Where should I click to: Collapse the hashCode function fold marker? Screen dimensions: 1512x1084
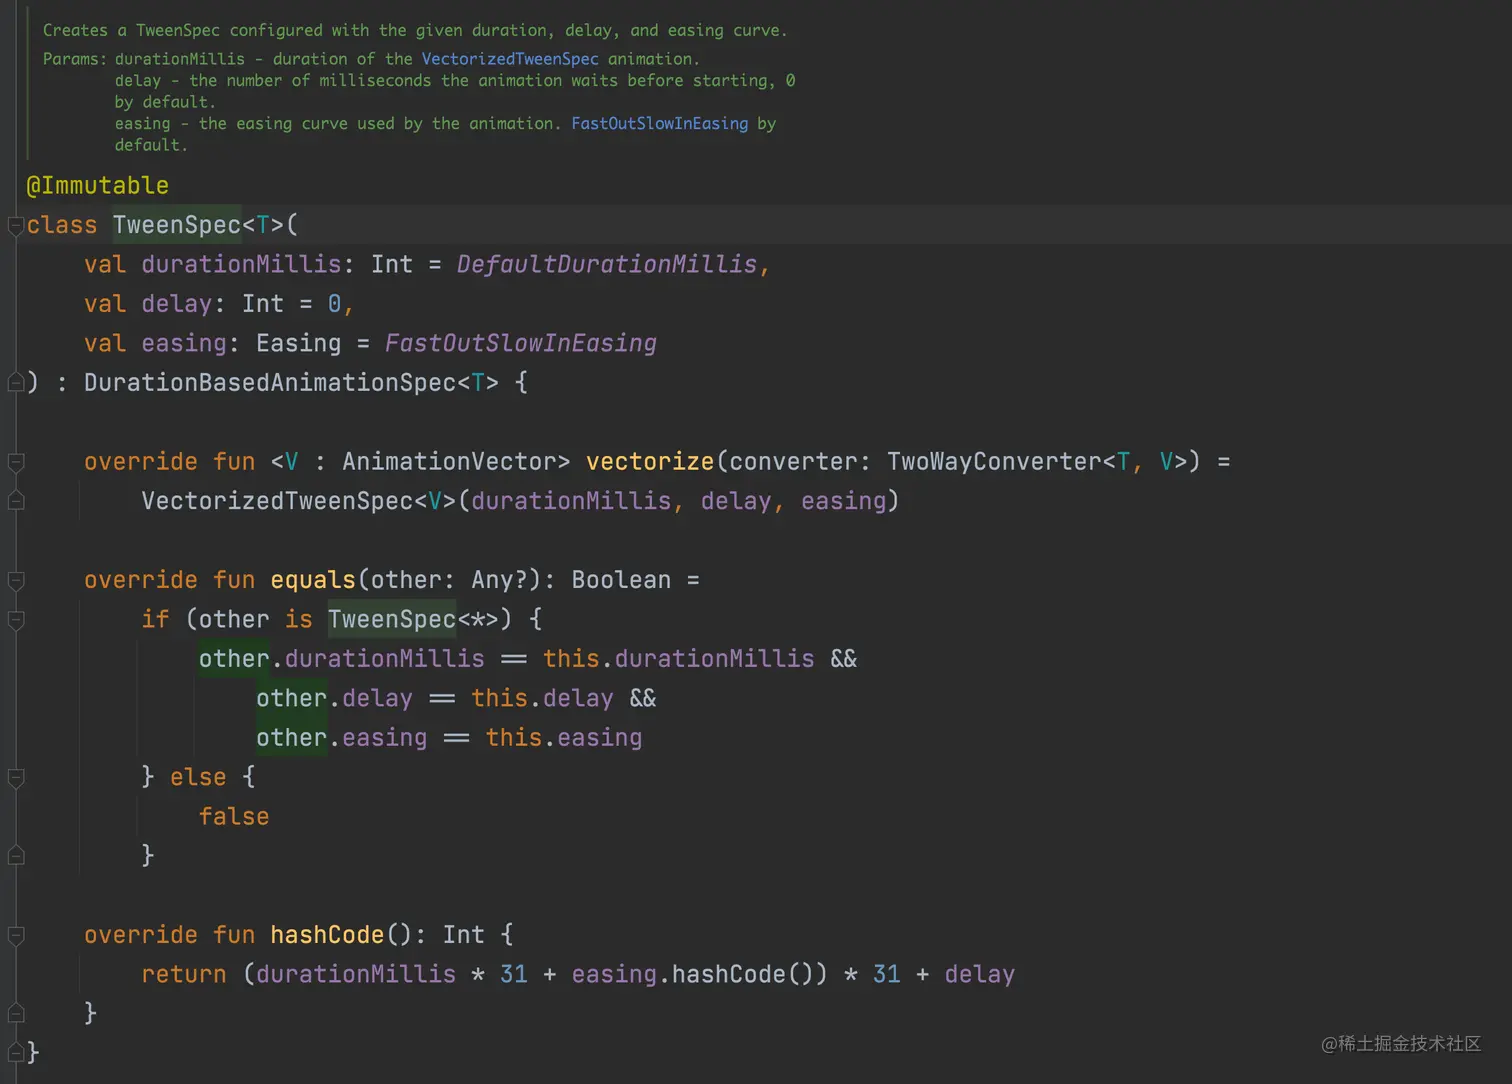[16, 935]
